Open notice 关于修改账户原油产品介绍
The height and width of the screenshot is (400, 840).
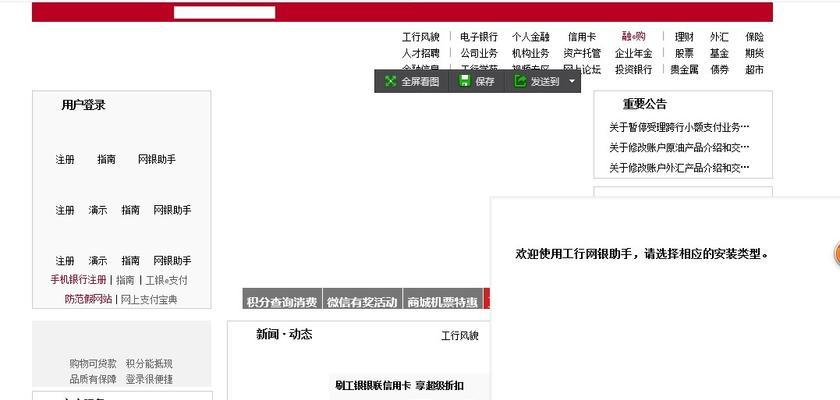click(x=679, y=147)
